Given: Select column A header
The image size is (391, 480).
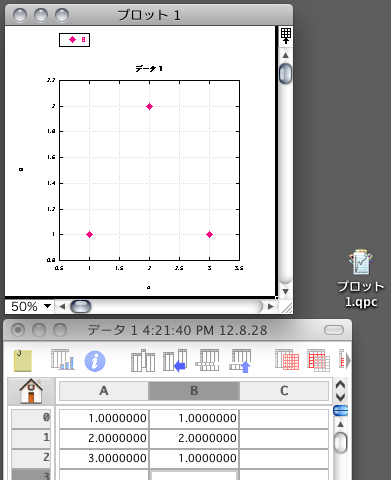Looking at the screenshot, I should point(104,391).
